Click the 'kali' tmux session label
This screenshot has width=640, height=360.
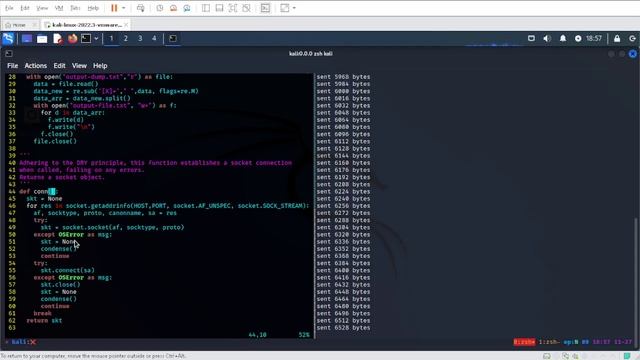pyautogui.click(x=20, y=342)
